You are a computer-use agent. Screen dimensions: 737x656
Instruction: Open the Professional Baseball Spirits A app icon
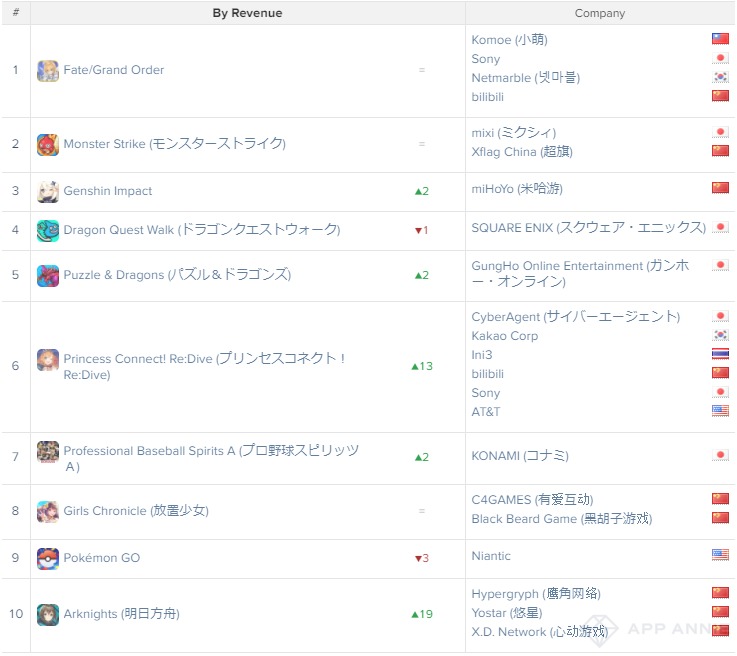pos(48,452)
